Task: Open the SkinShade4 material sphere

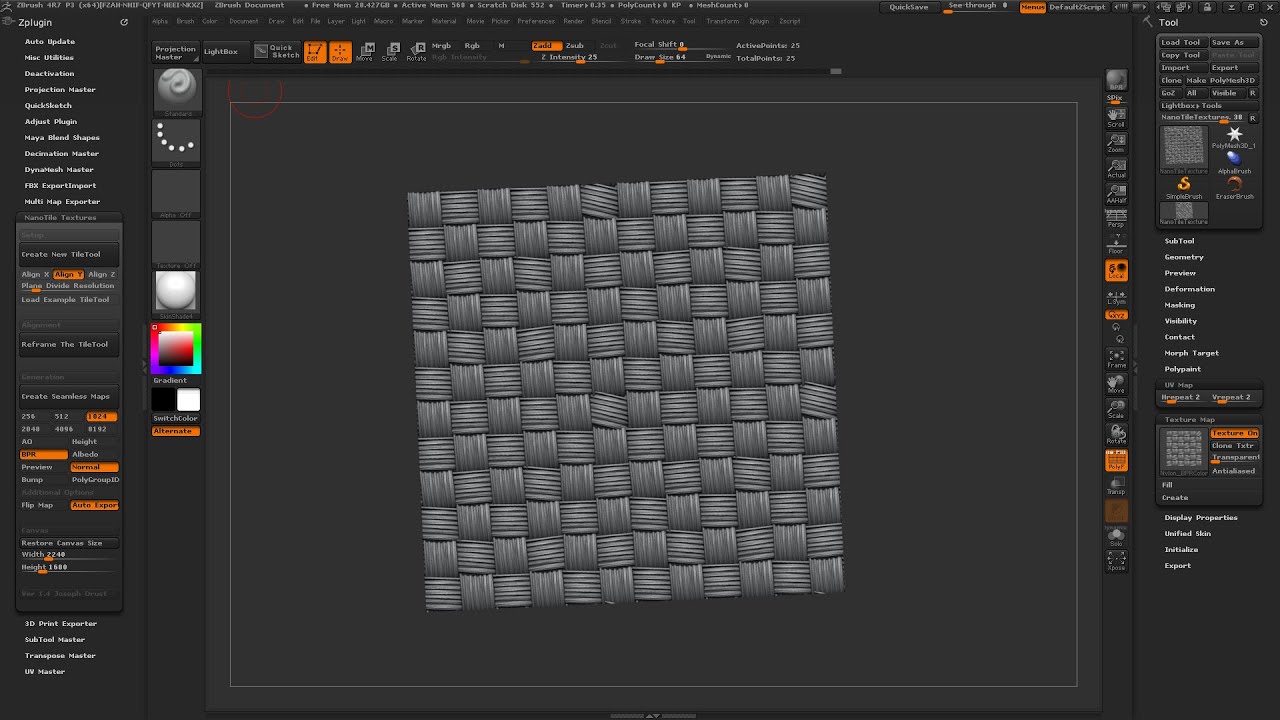Action: coord(176,294)
